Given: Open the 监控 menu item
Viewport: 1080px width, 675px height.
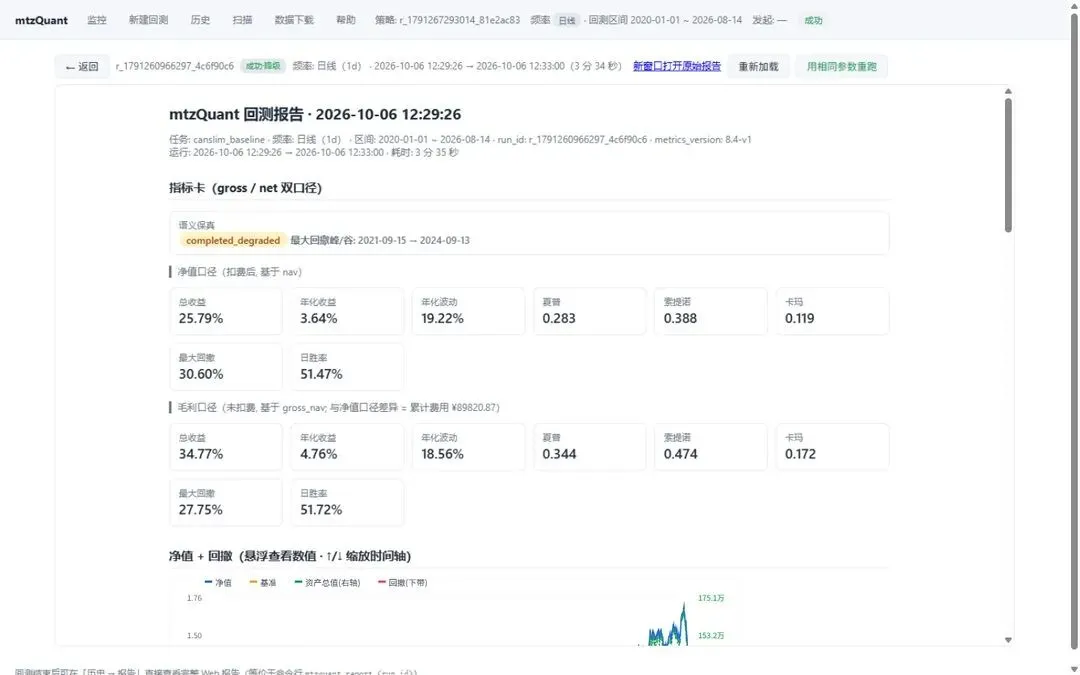Looking at the screenshot, I should coord(97,20).
